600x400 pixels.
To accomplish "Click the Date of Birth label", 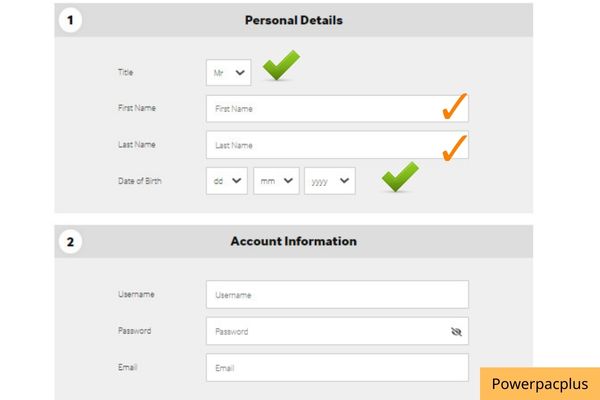I will [x=140, y=181].
